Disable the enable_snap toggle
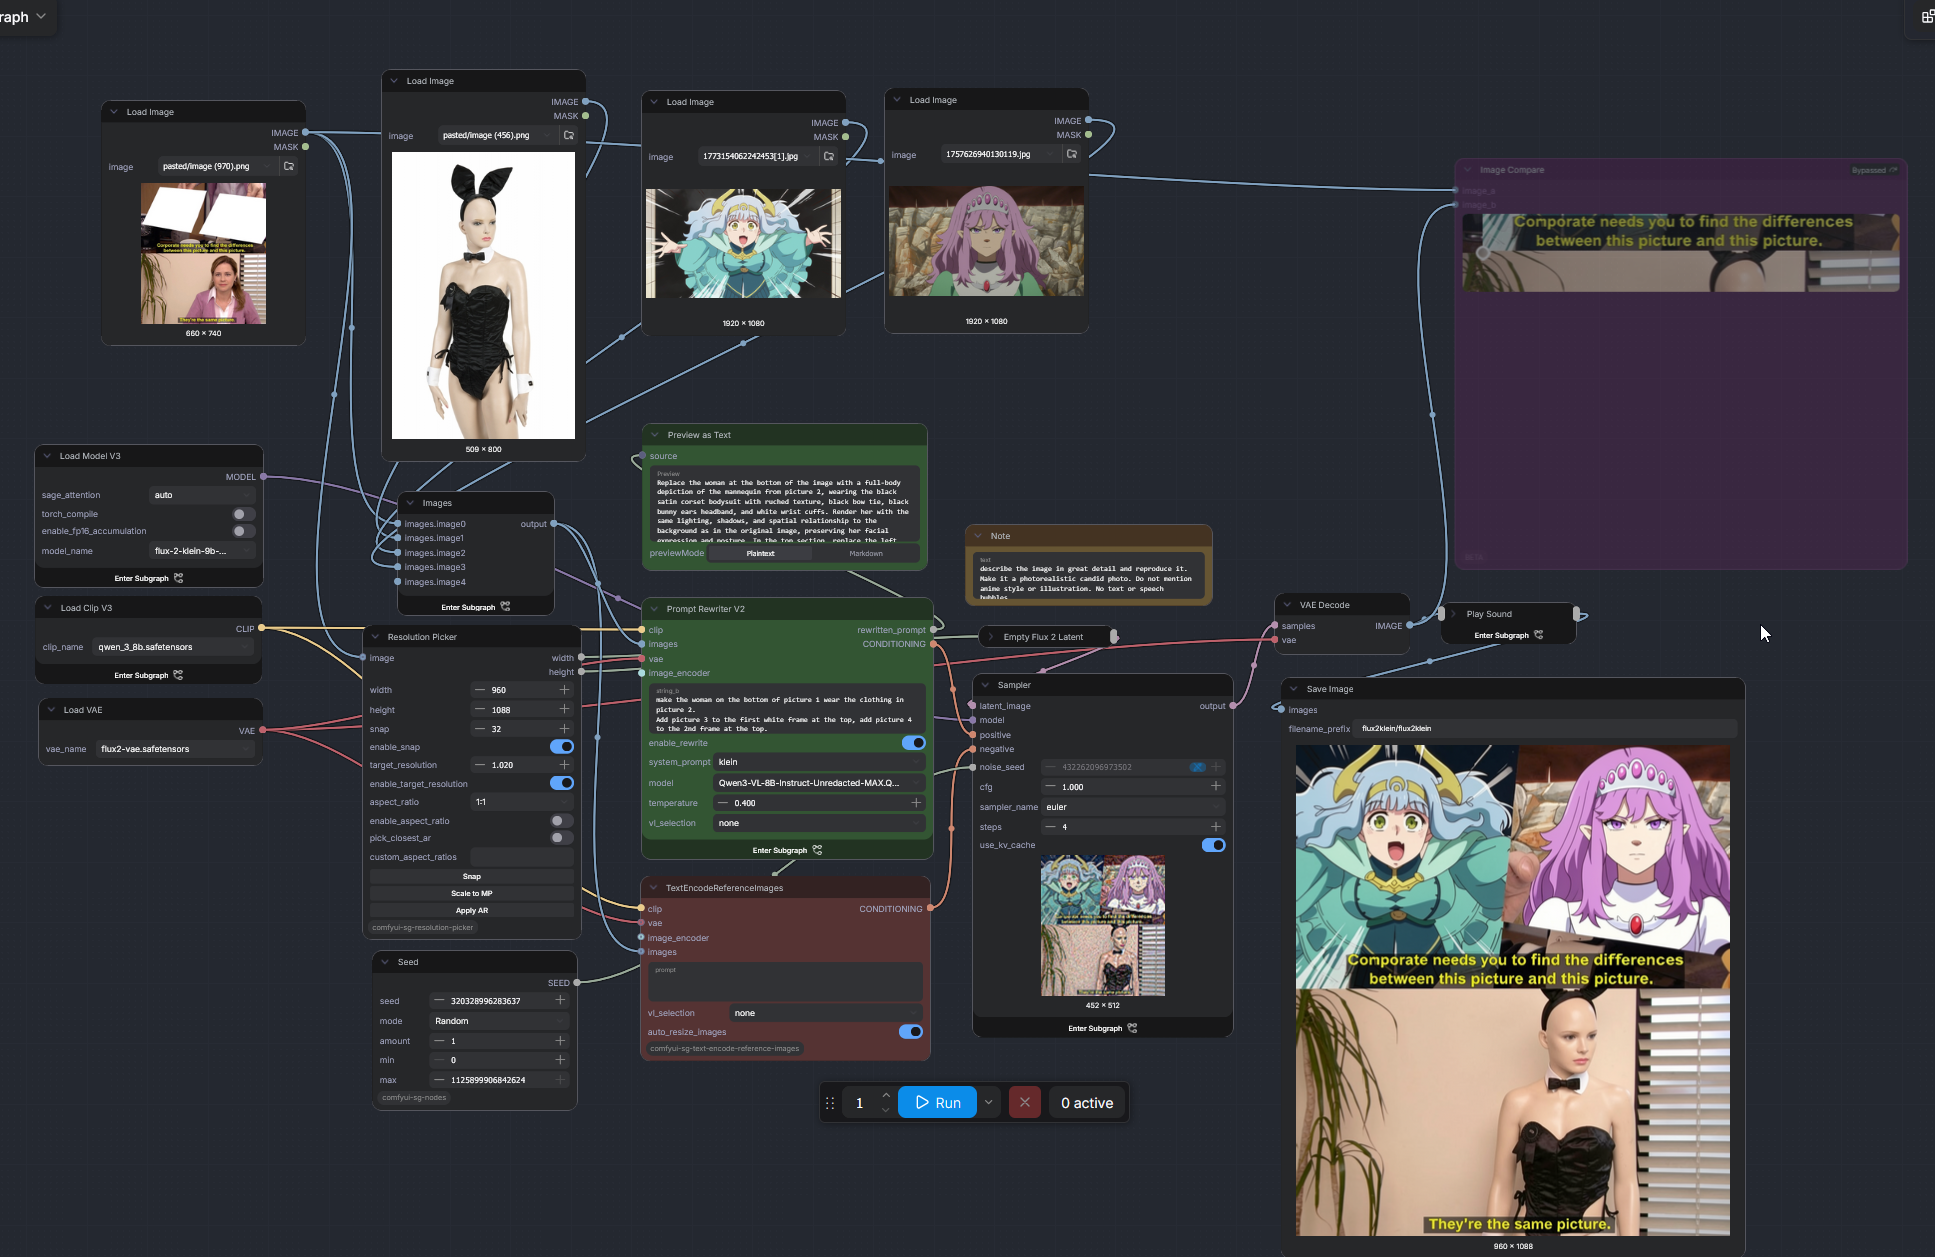1935x1257 pixels. (562, 746)
